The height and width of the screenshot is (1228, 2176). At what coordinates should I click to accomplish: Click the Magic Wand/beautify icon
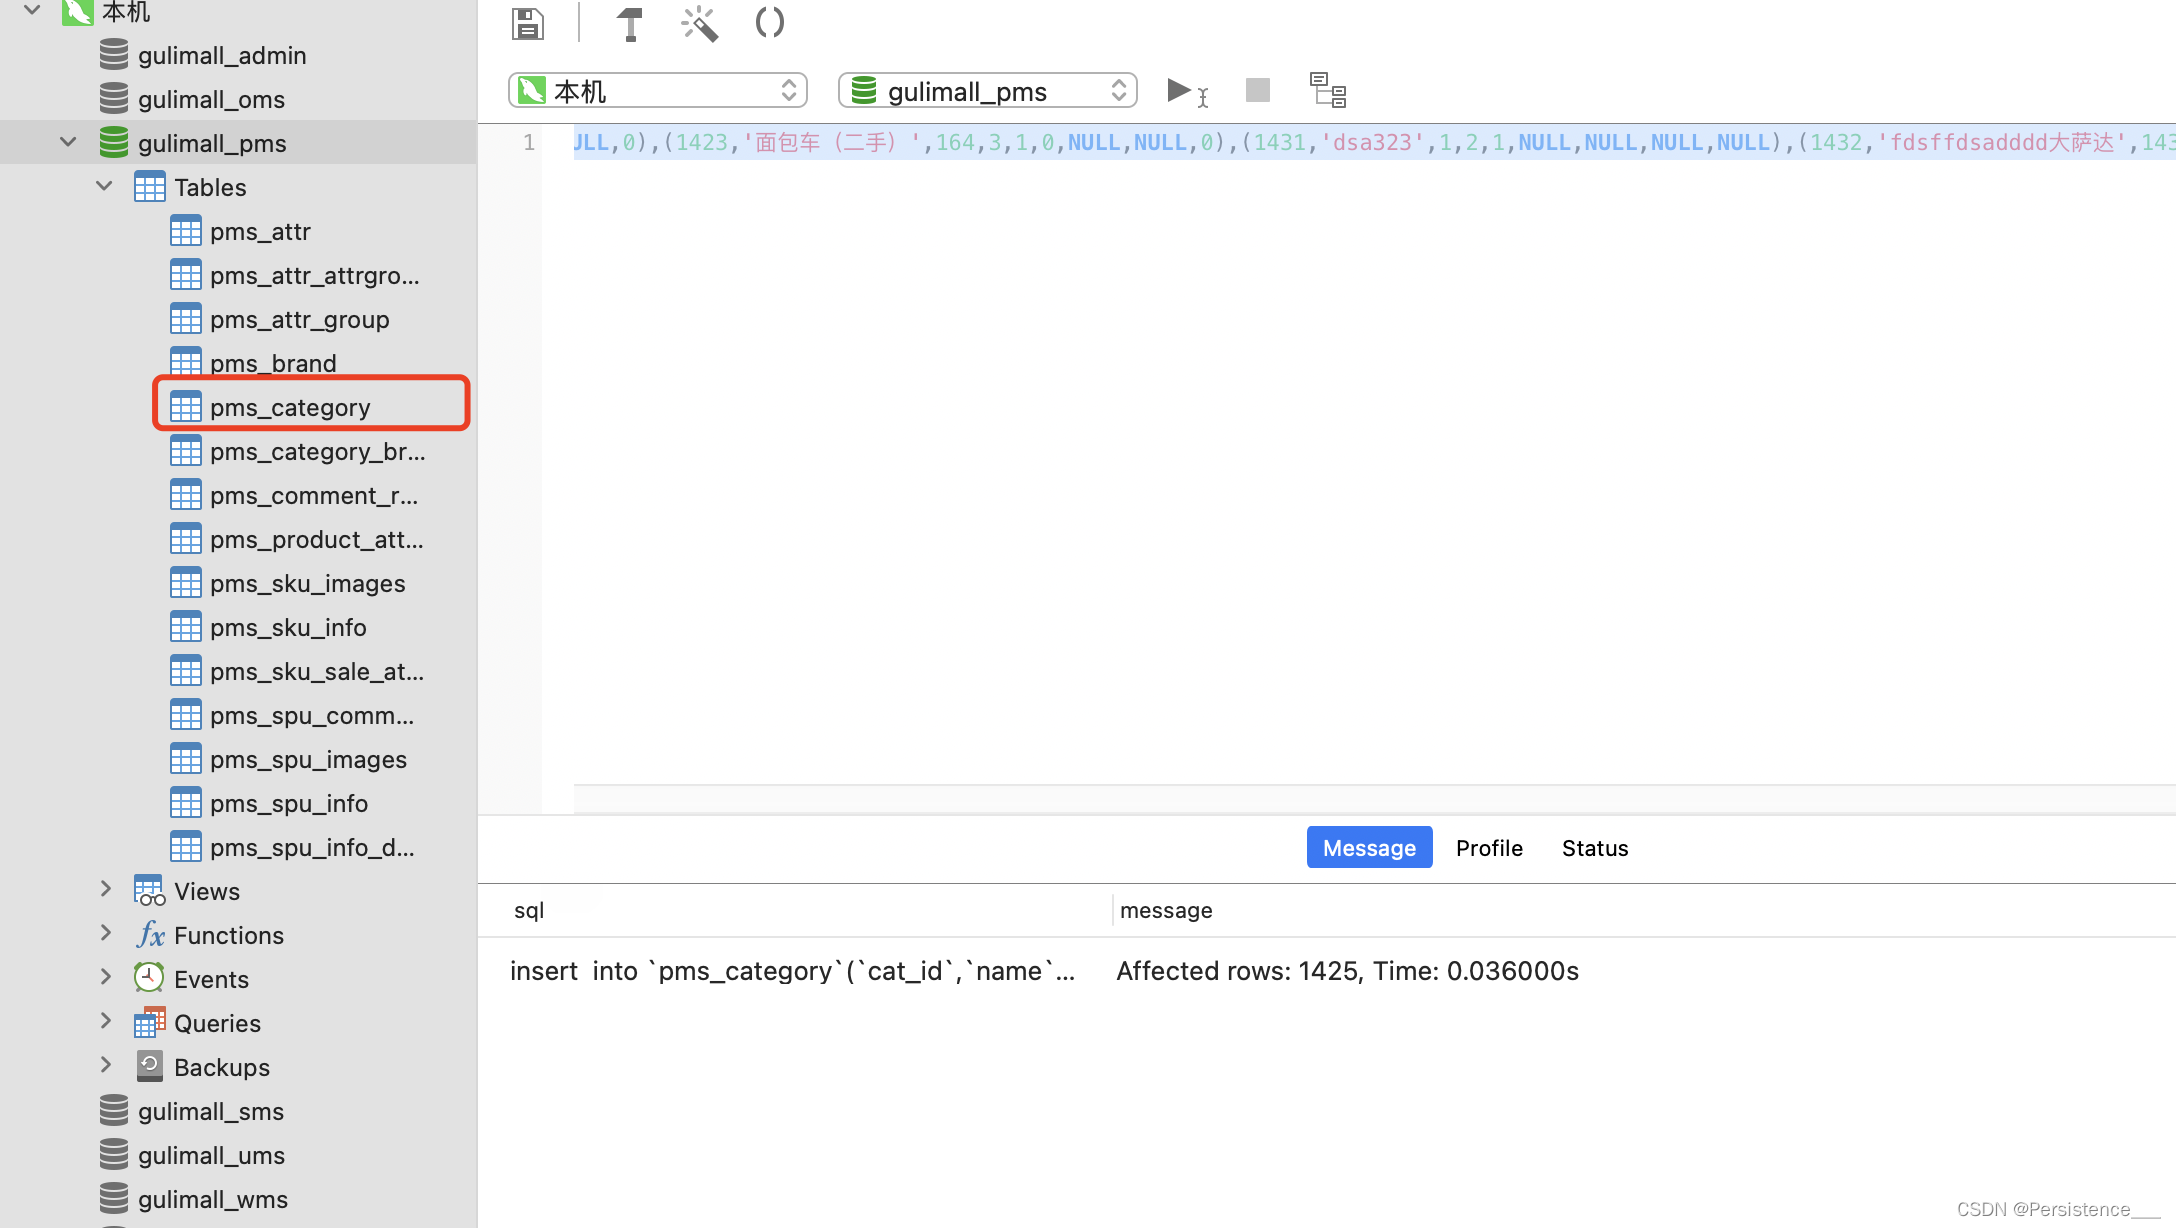pyautogui.click(x=699, y=22)
